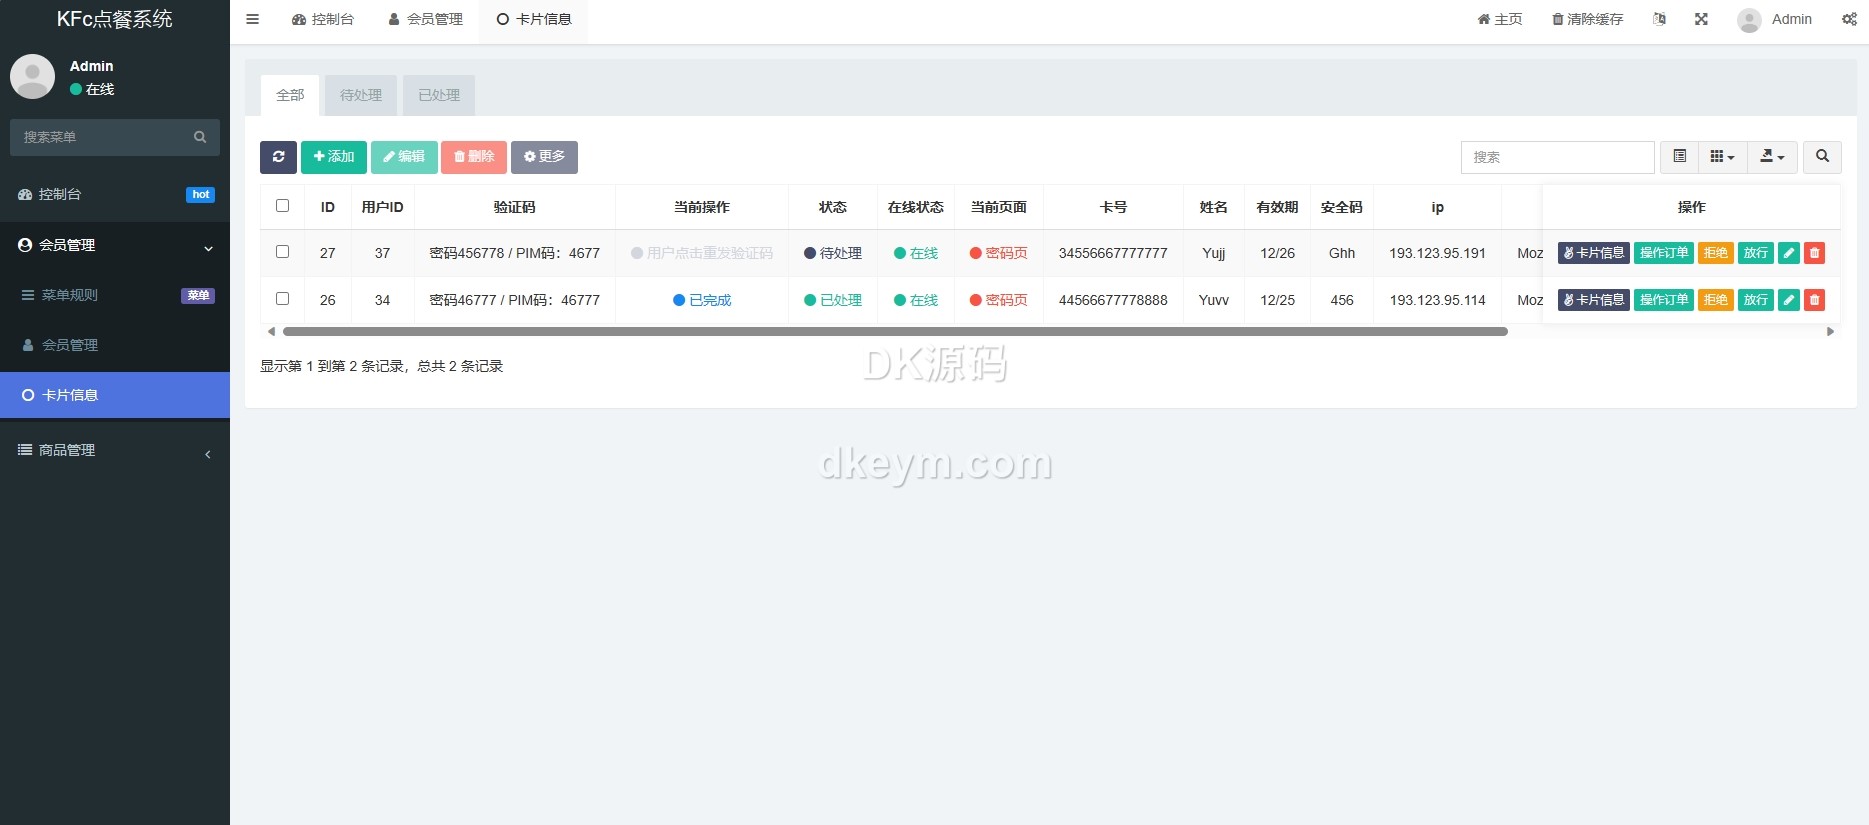Open the export dropdown in table toolbar
Image resolution: width=1869 pixels, height=825 pixels.
1772,157
